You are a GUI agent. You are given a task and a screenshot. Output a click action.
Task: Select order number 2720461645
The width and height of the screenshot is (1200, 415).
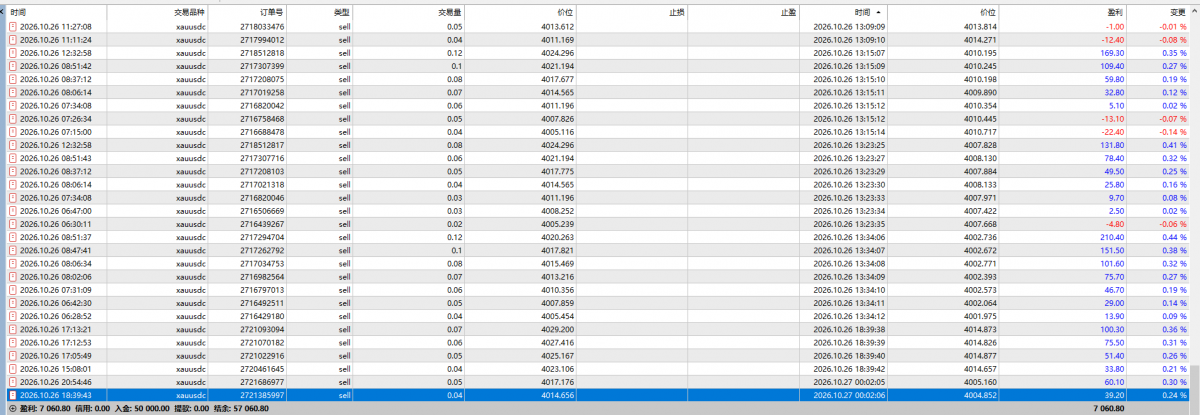tap(263, 369)
